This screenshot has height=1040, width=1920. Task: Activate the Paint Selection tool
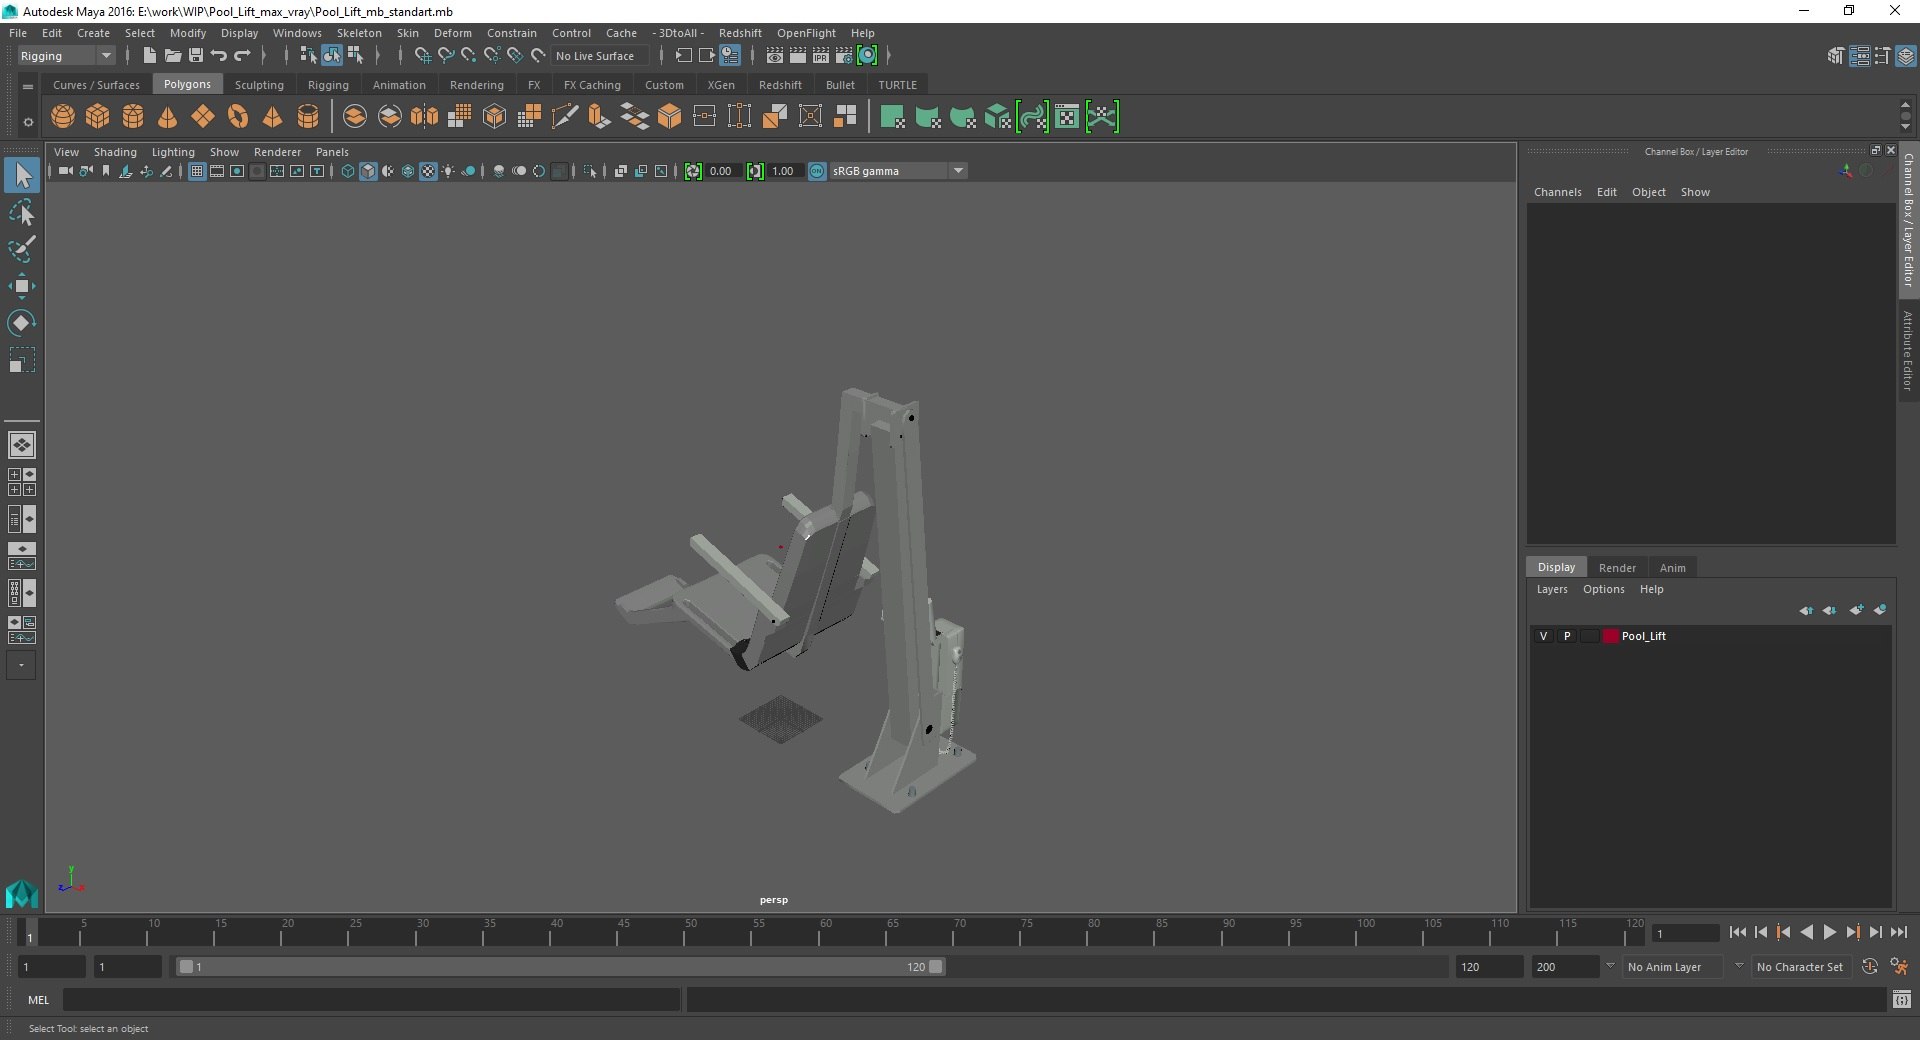click(x=21, y=249)
